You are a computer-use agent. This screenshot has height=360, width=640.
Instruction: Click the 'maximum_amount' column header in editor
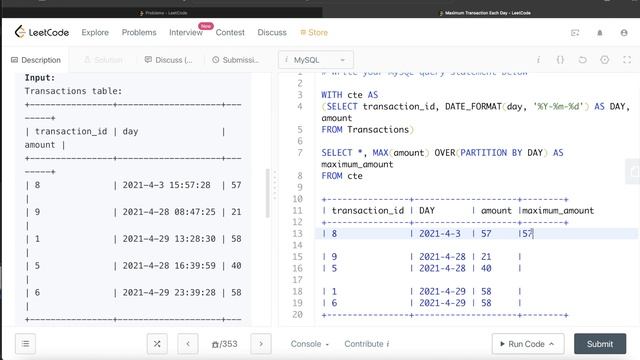558,211
